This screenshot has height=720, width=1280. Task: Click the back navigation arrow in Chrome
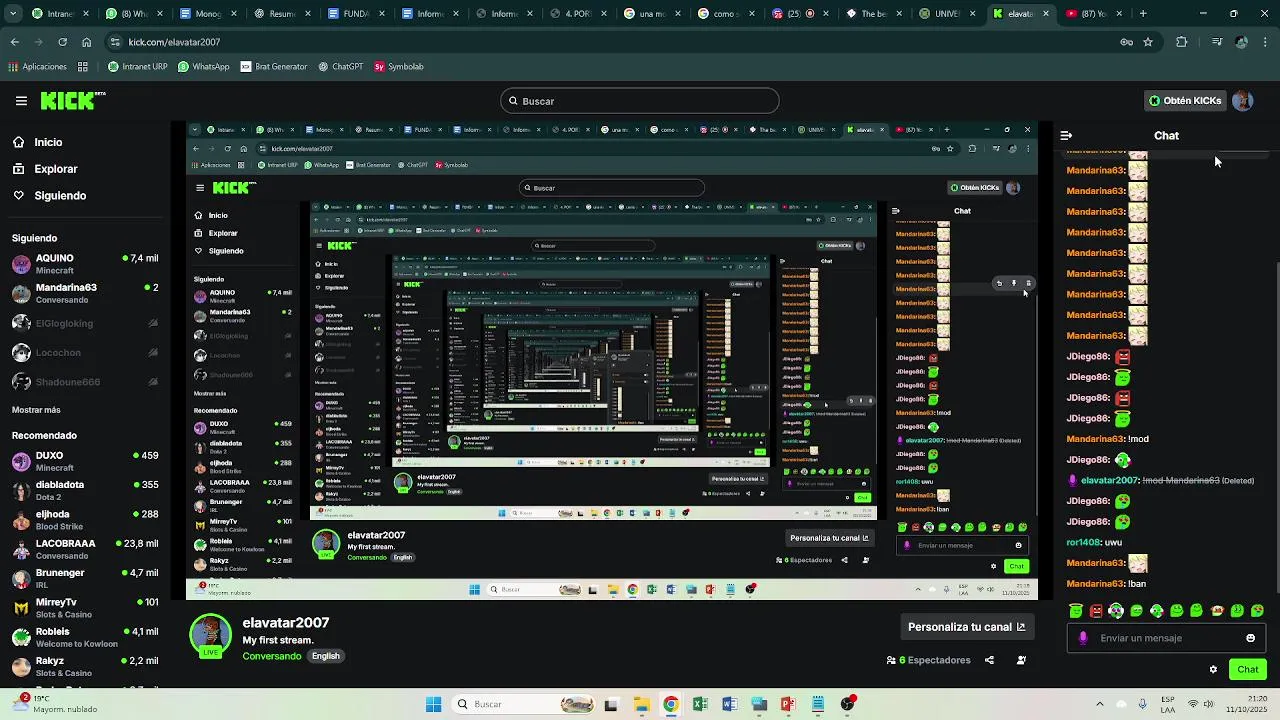pyautogui.click(x=14, y=42)
